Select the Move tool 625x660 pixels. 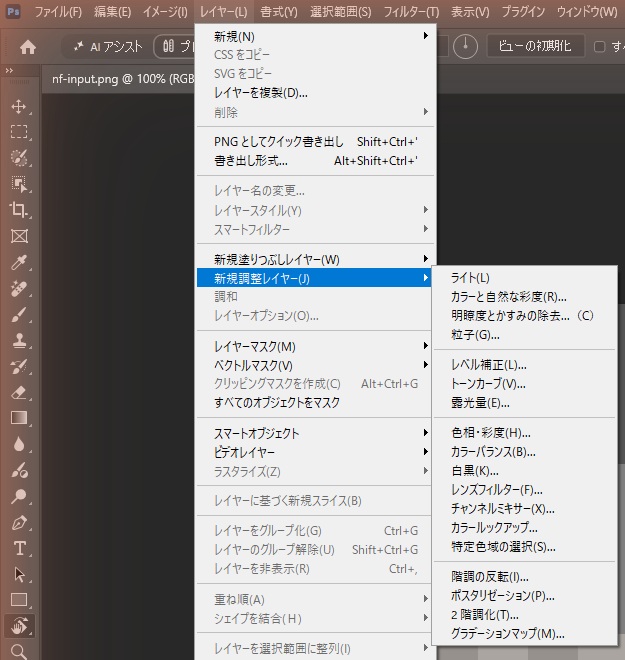19,106
